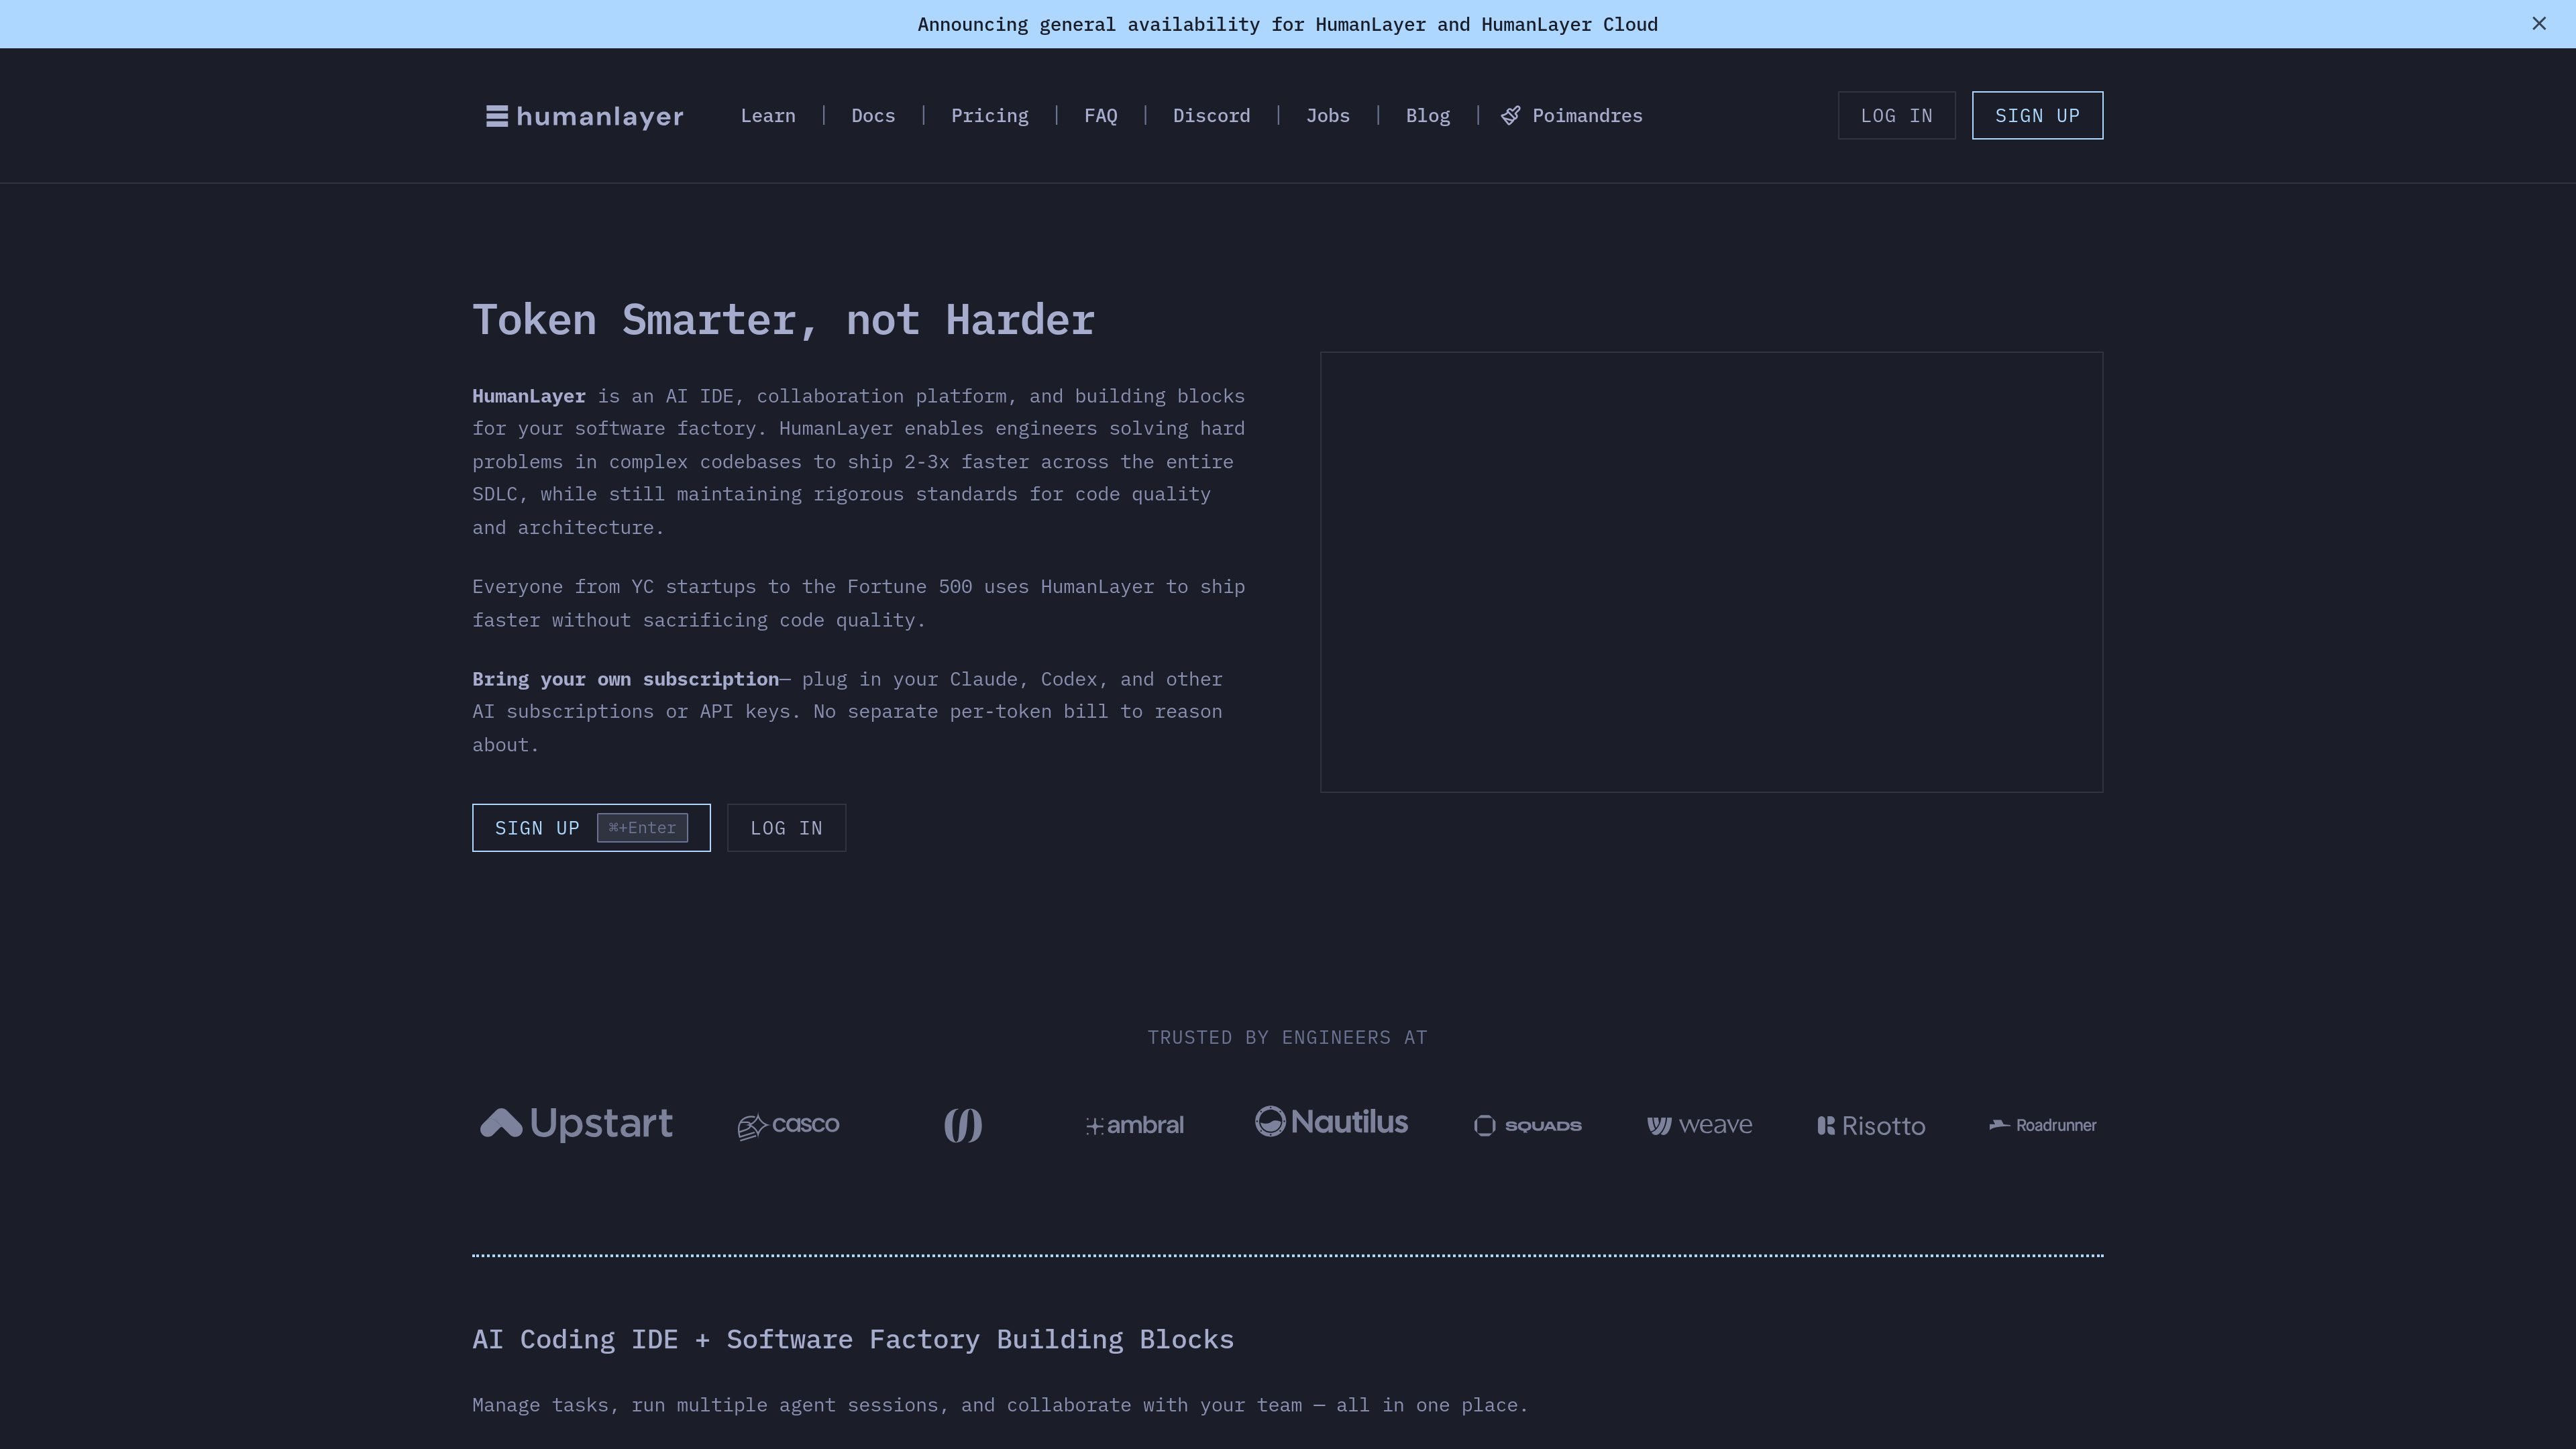Screen dimensions: 2576x1449
Task: Open the Discord nav link
Action: (1211, 116)
